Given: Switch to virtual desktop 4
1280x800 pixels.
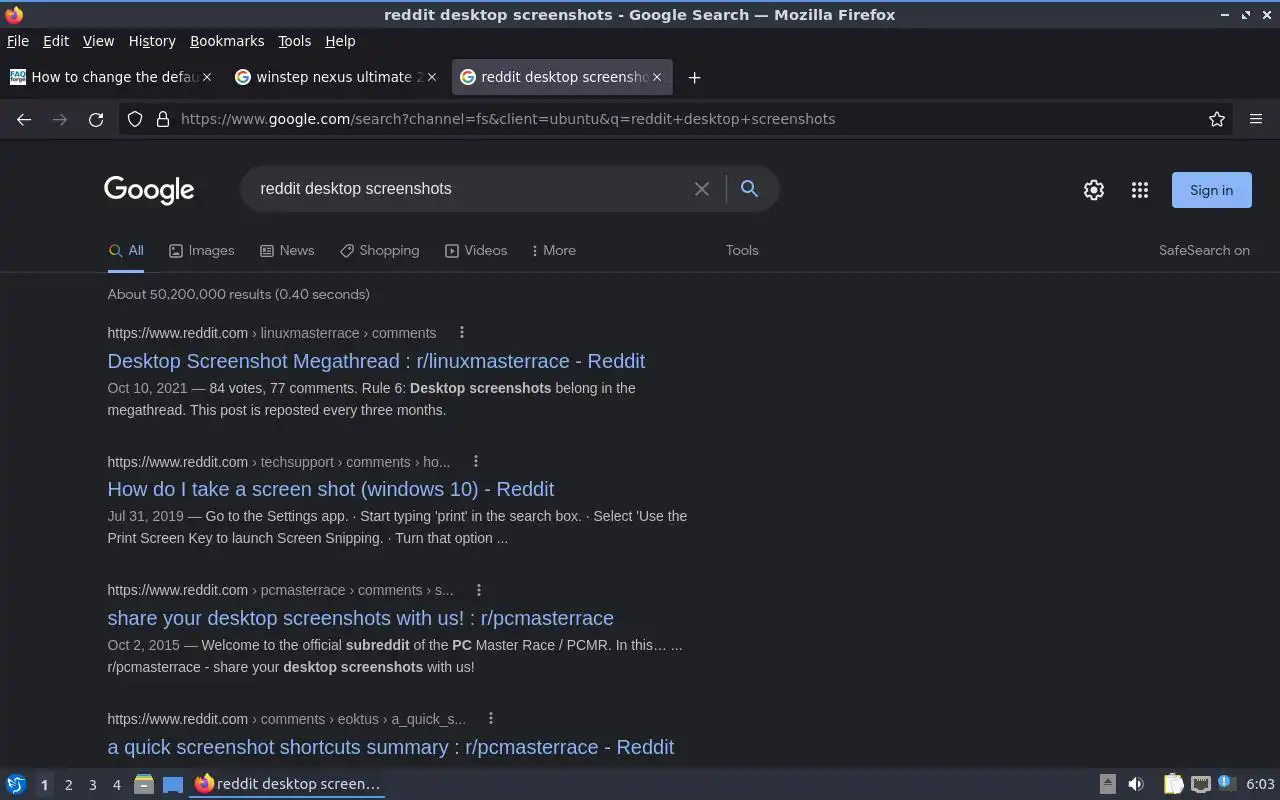Looking at the screenshot, I should [116, 785].
